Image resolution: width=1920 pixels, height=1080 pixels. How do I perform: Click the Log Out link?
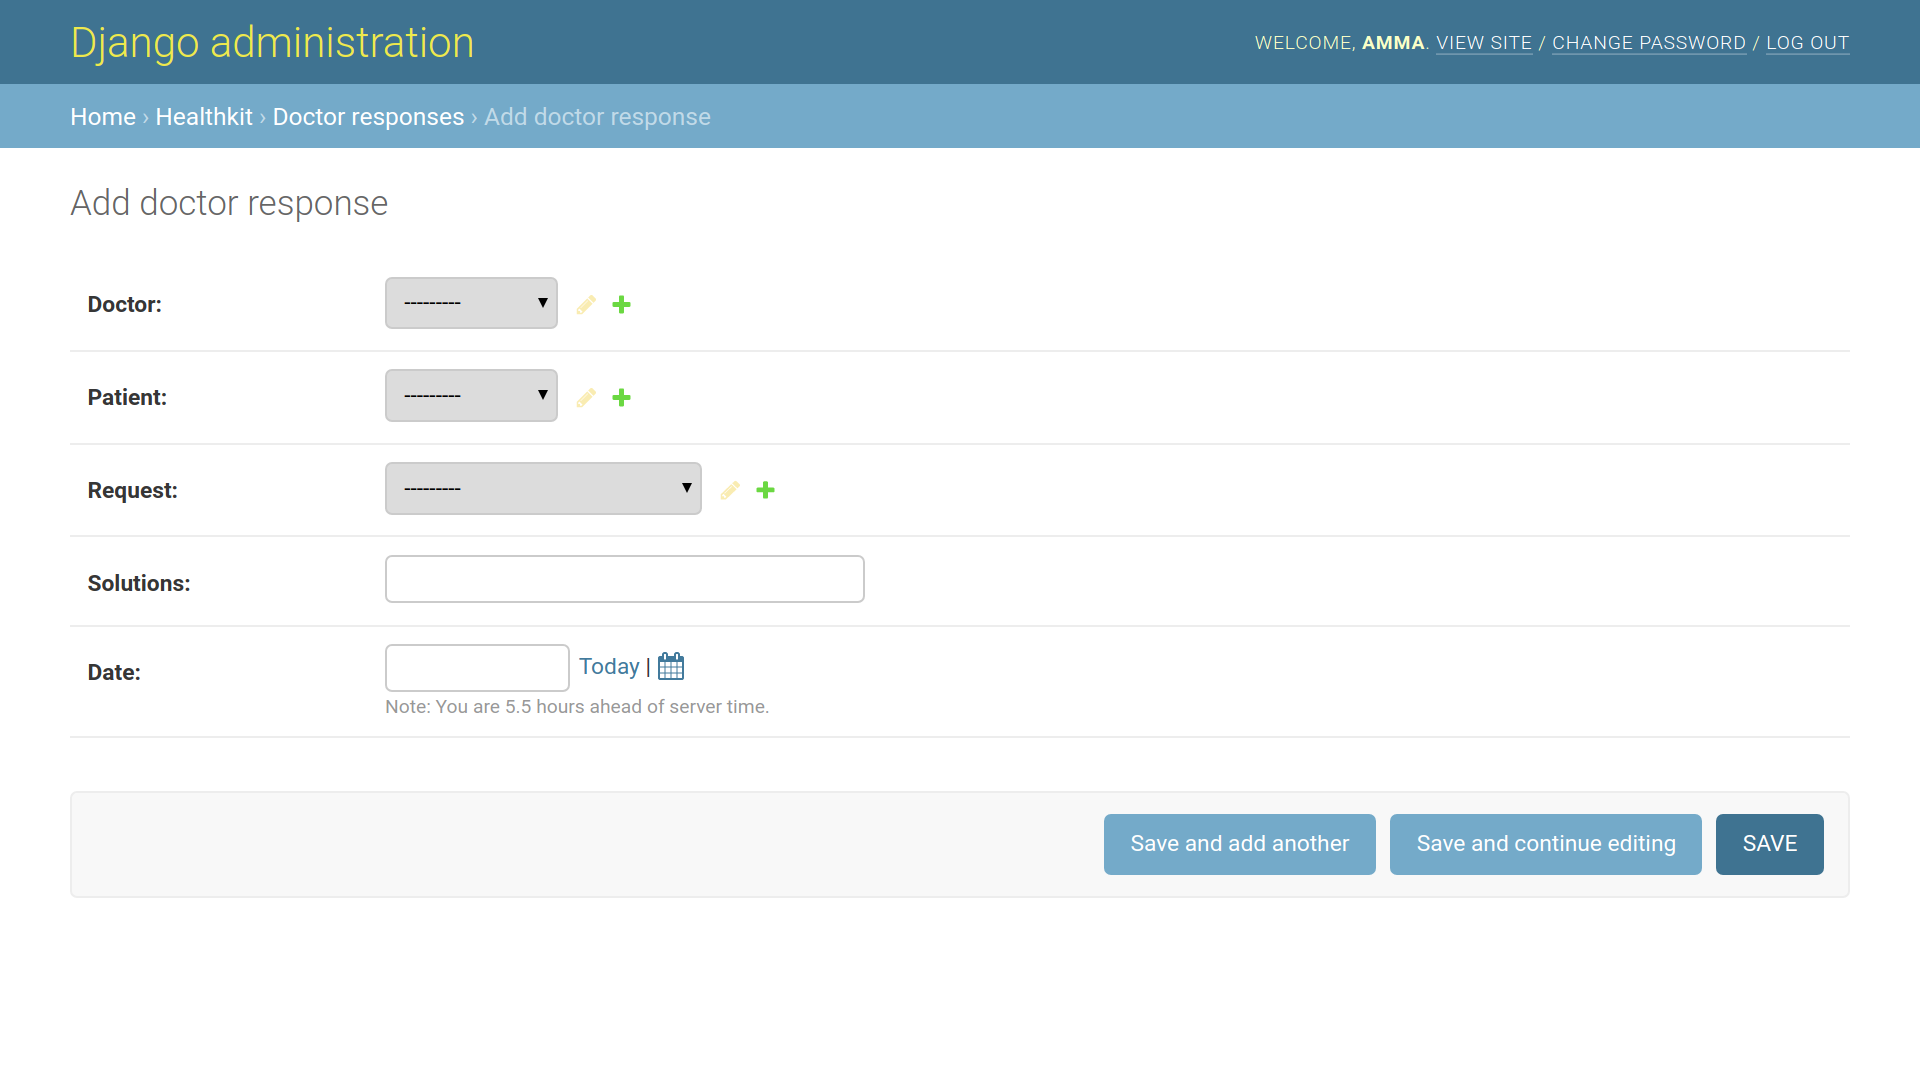click(x=1807, y=43)
